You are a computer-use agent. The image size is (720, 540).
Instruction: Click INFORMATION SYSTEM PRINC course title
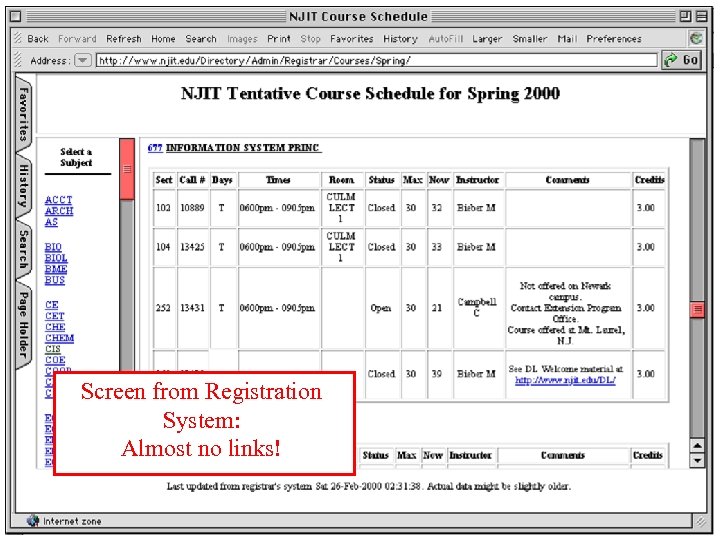tap(243, 148)
